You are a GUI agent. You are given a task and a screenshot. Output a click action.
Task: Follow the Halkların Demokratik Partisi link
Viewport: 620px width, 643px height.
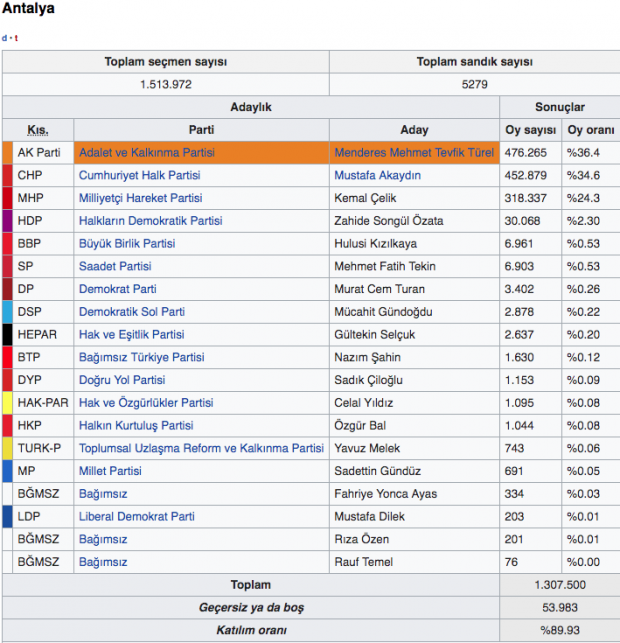[150, 221]
